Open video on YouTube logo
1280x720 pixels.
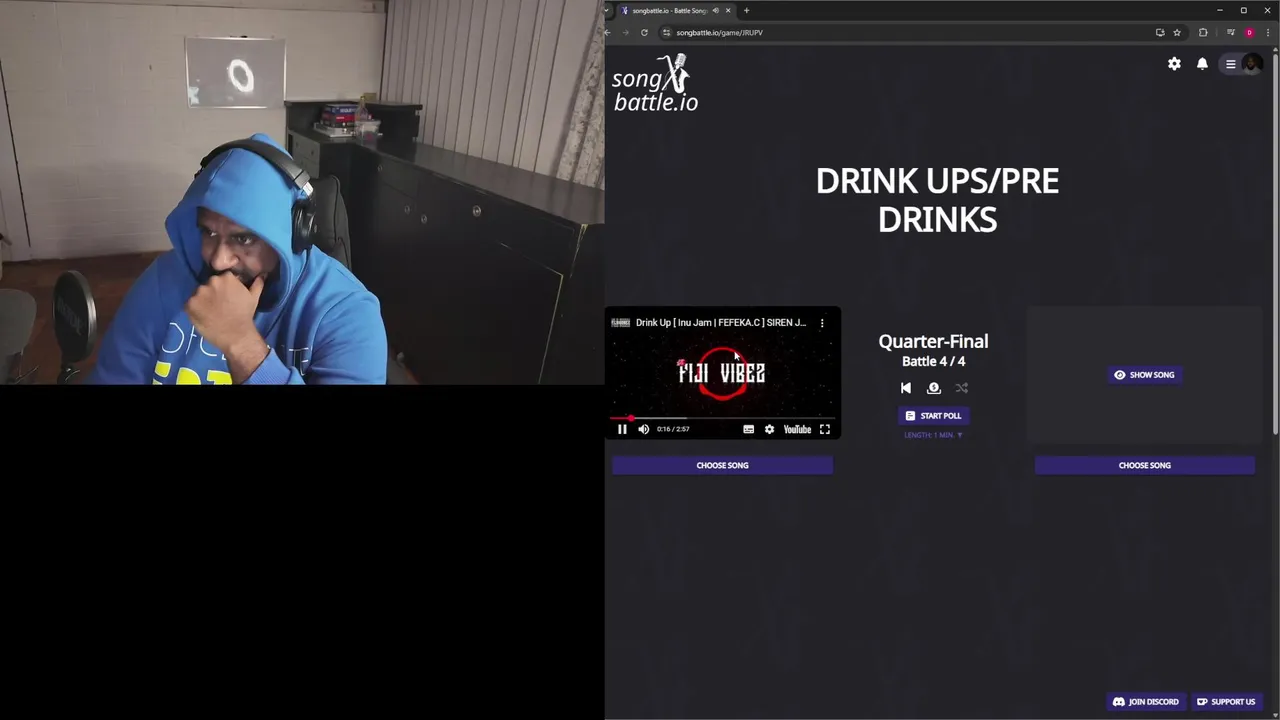(797, 429)
